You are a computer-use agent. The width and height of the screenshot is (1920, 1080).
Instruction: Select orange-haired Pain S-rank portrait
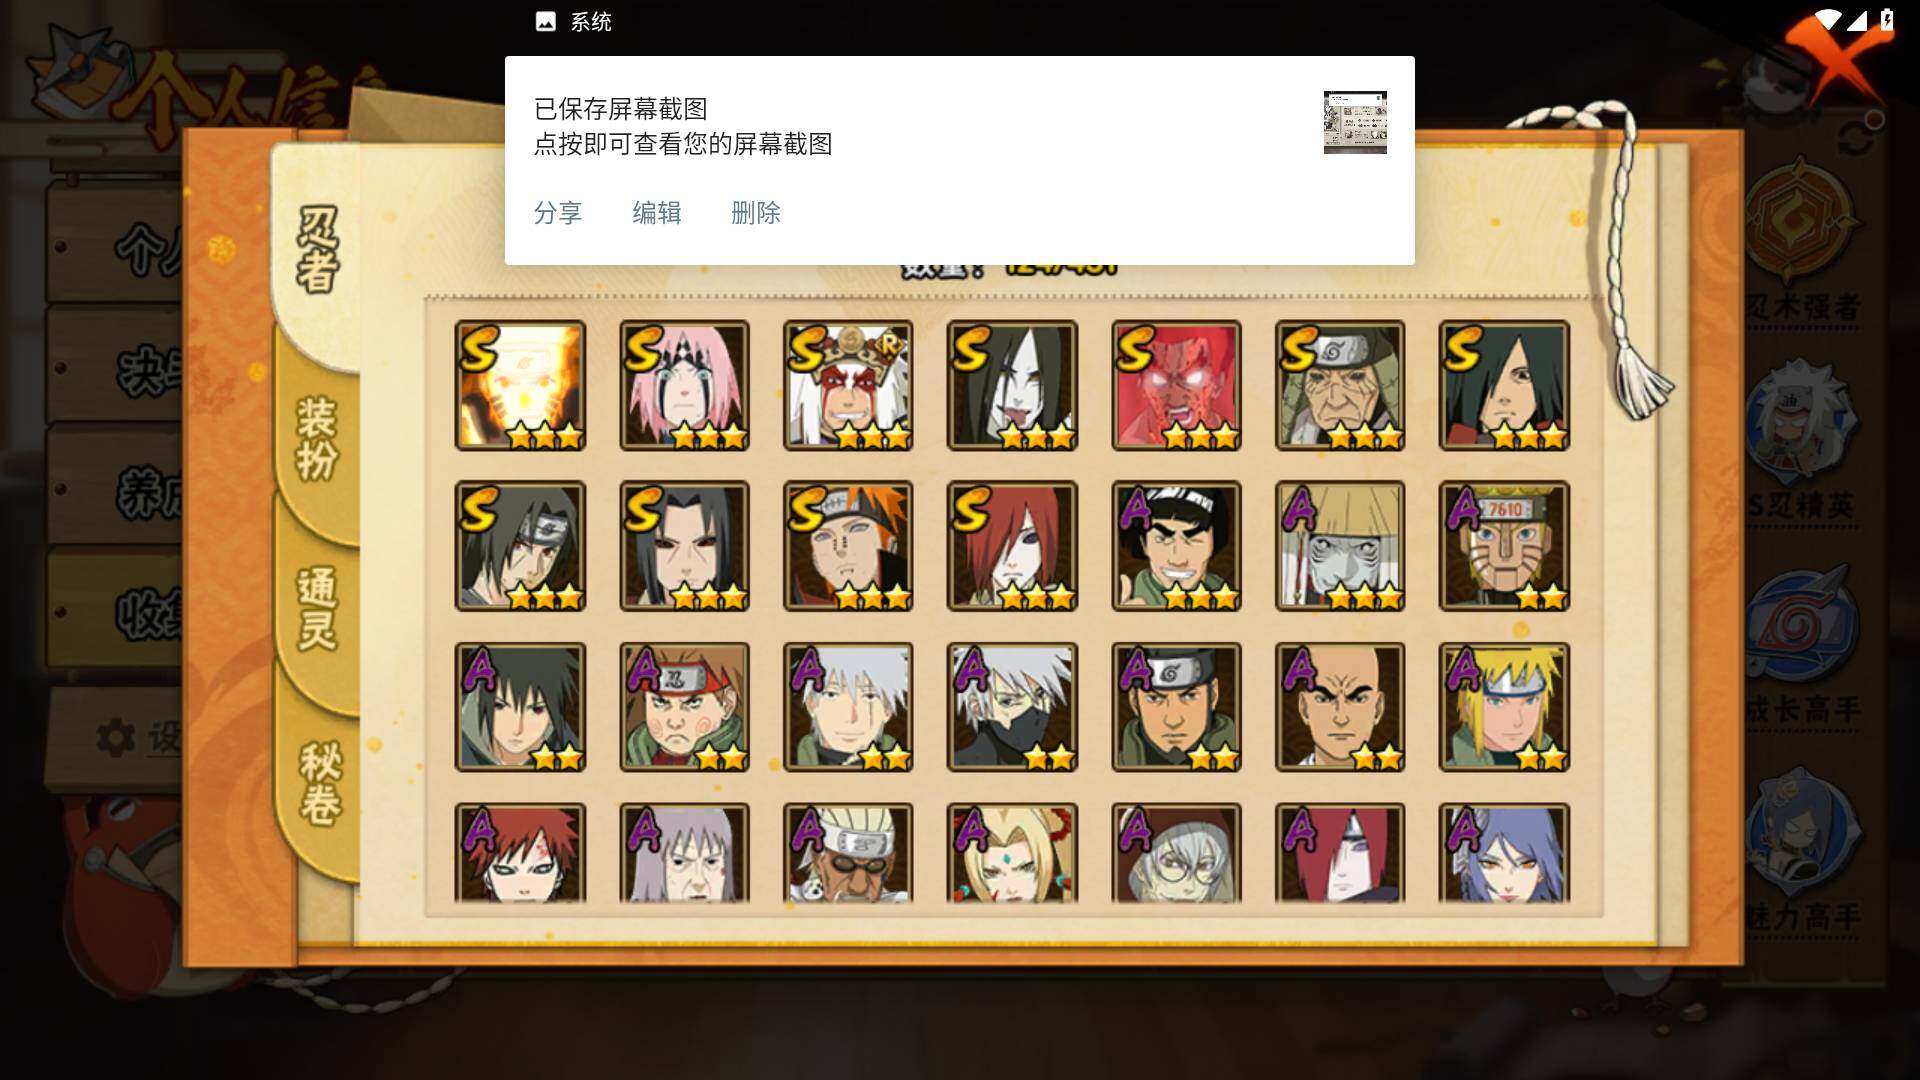click(x=848, y=546)
